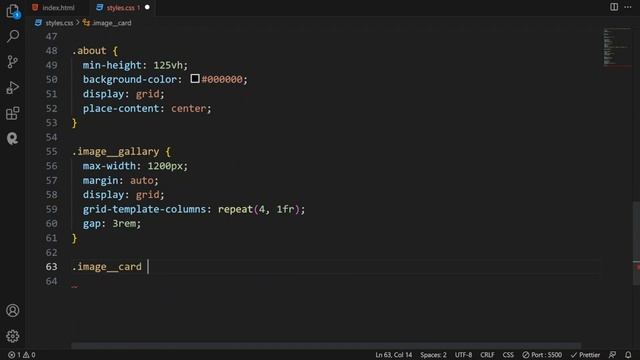Click image__card breadcrumb symbol
This screenshot has width=640, height=360.
tap(107, 23)
